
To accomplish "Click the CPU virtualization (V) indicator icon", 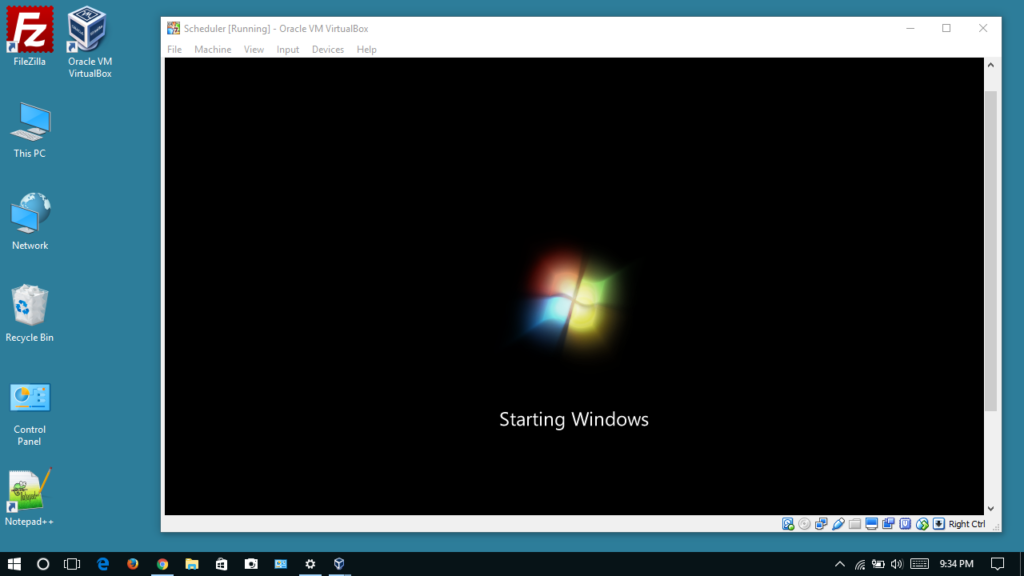I will (x=905, y=524).
